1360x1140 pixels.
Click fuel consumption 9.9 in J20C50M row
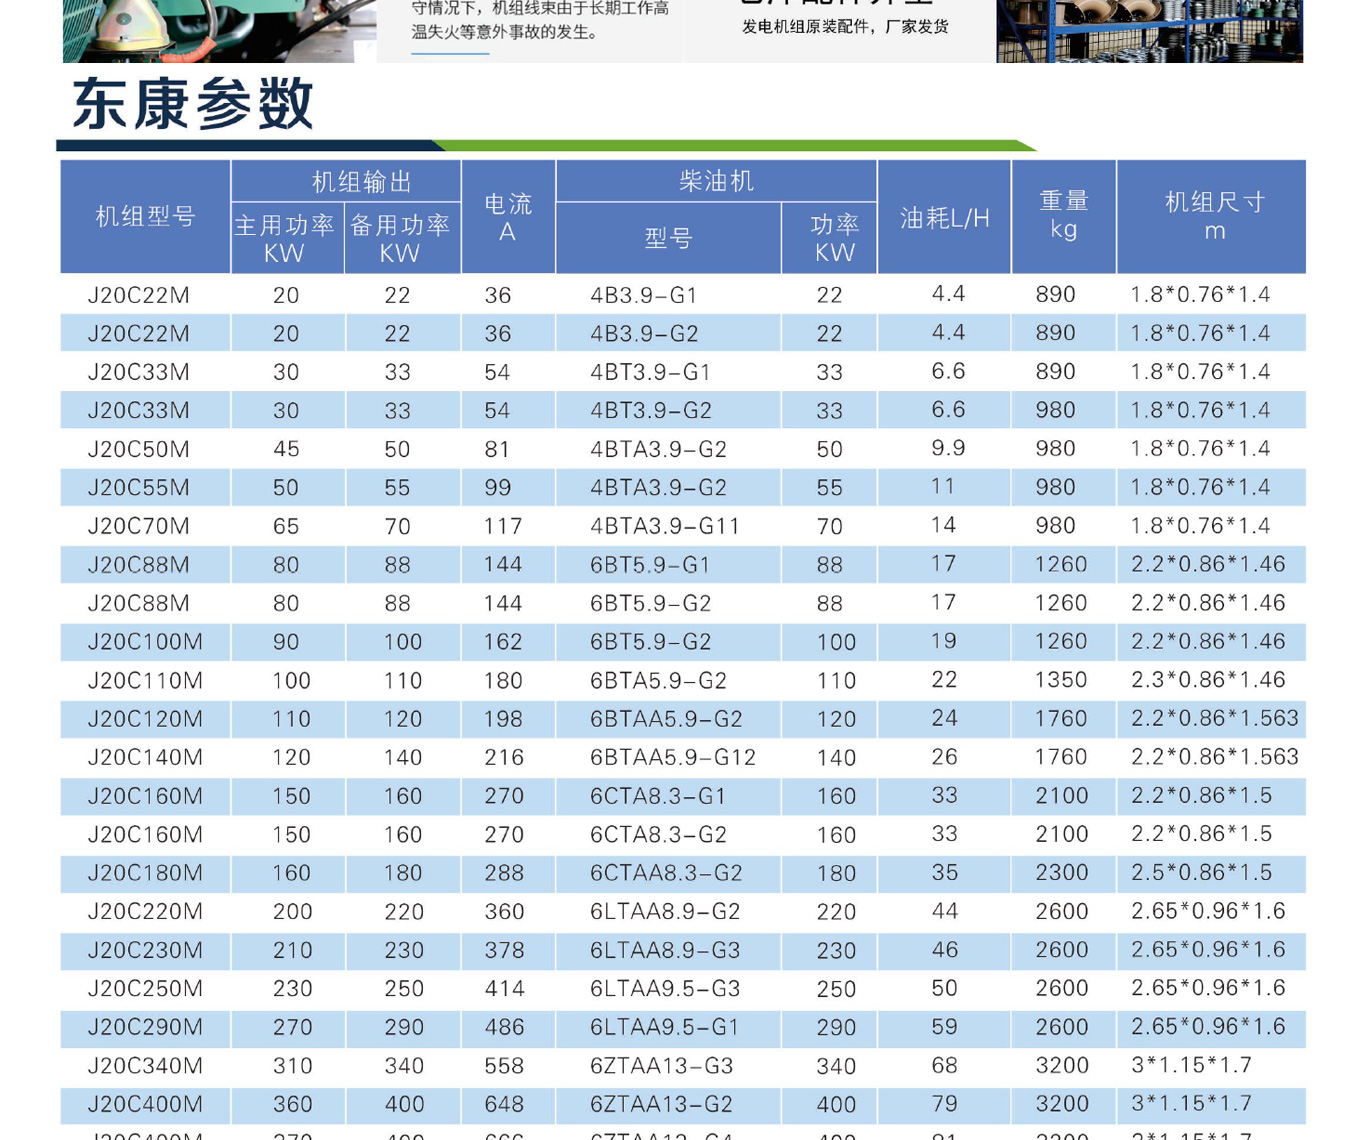[948, 448]
